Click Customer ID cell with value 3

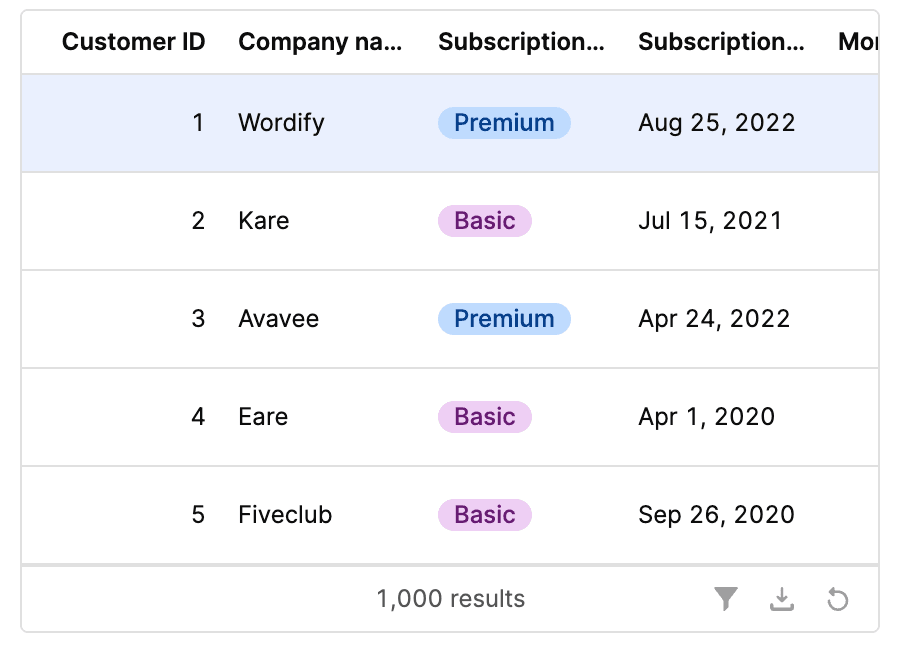198,319
